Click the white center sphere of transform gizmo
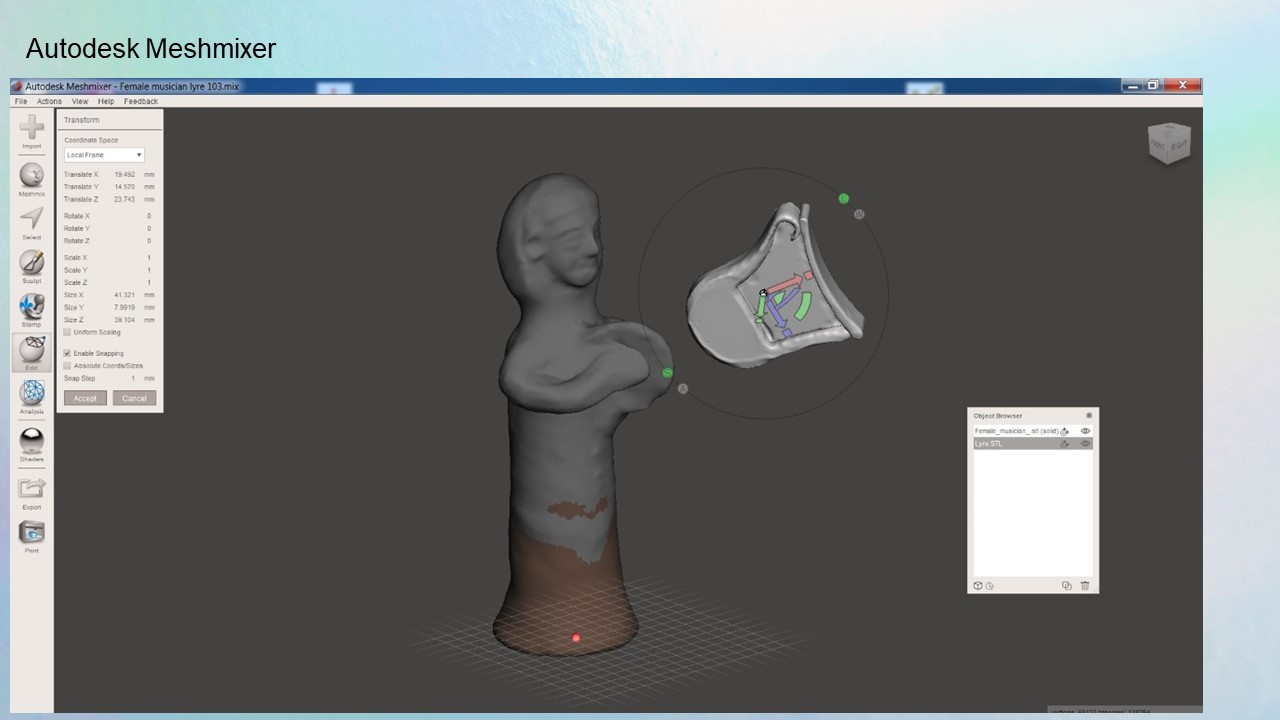1280x720 pixels. tap(763, 294)
